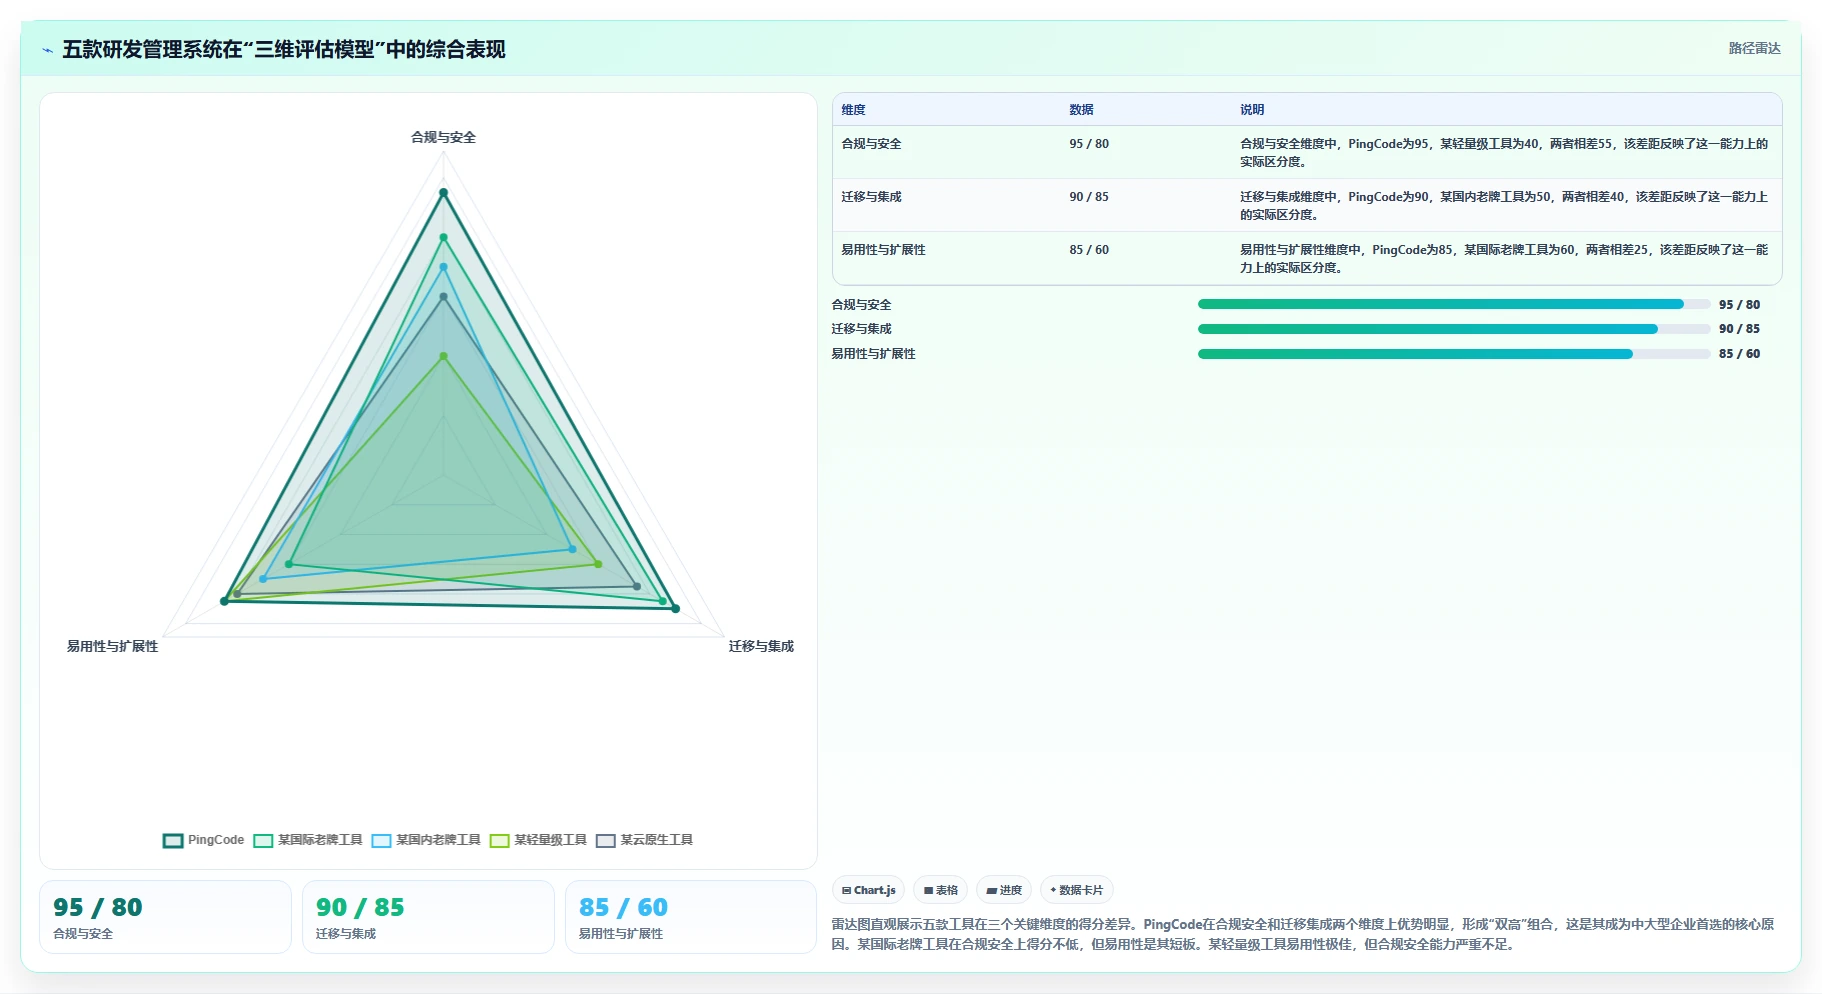Click the 95 / 80 value in the table
The width and height of the screenshot is (1822, 994).
coord(1089,144)
